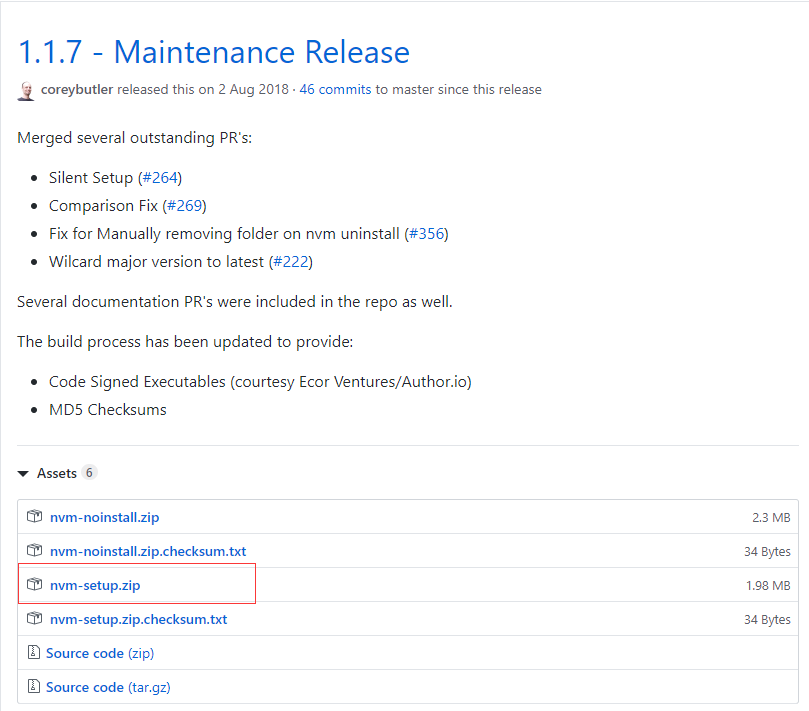Click the package icon beside nvm-setup.zip
809x711 pixels.
click(35, 584)
